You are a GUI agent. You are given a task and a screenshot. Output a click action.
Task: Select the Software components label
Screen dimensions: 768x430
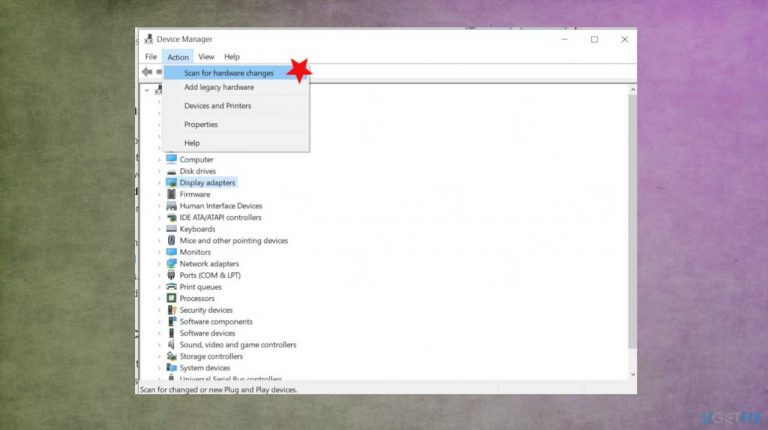pos(216,322)
